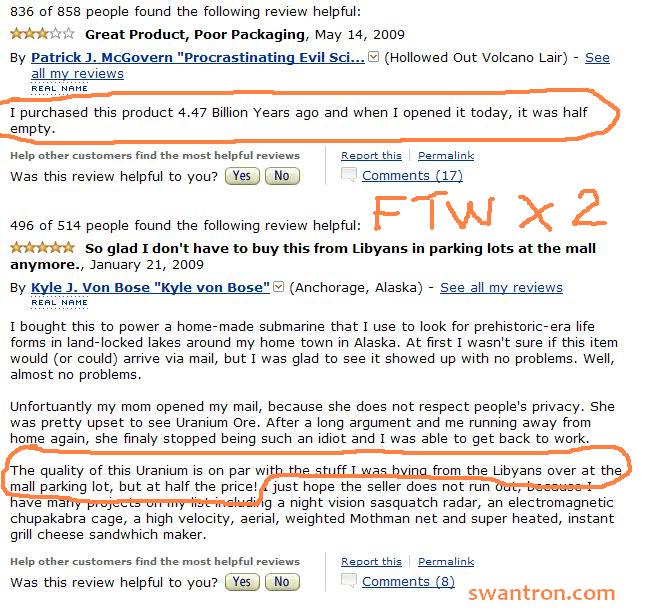This screenshot has height=614, width=657.
Task: Expand the dropdown arrow next to Patrick J. McGovern
Action: (374, 57)
